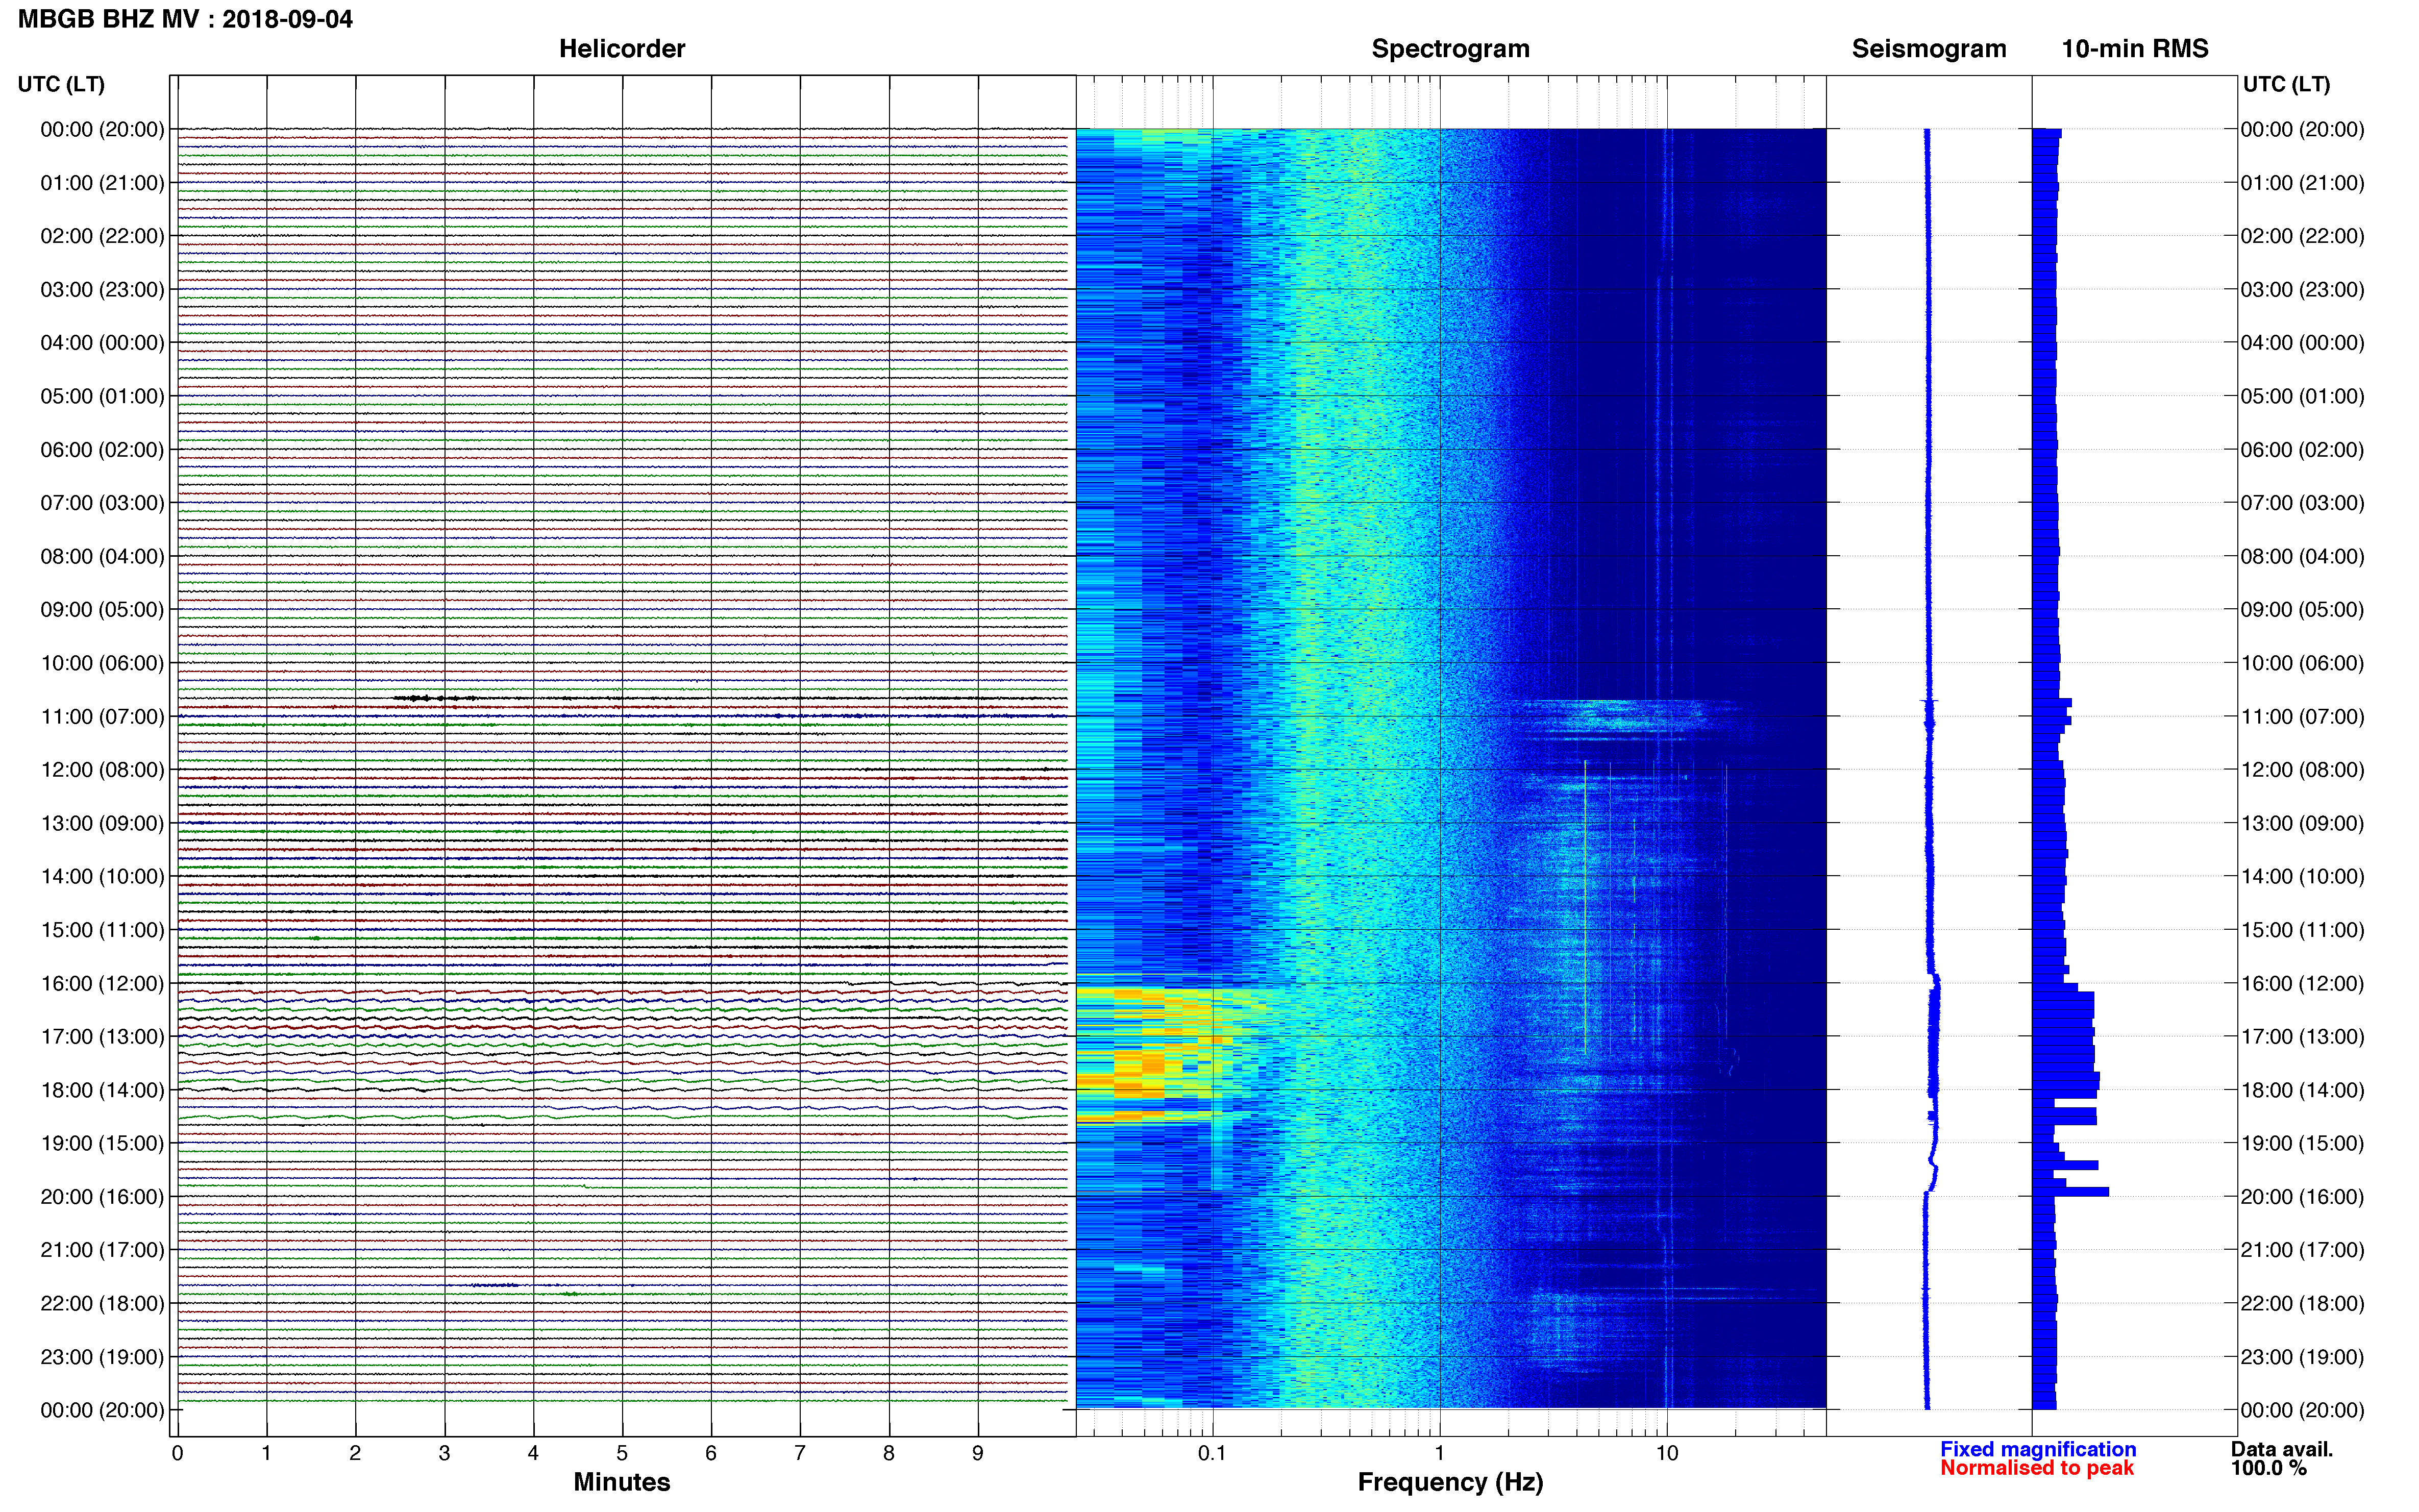Screen dimensions: 2419x1512
Task: Click '03:00 (23:00)' on helicorder time axis
Action: pyautogui.click(x=102, y=290)
